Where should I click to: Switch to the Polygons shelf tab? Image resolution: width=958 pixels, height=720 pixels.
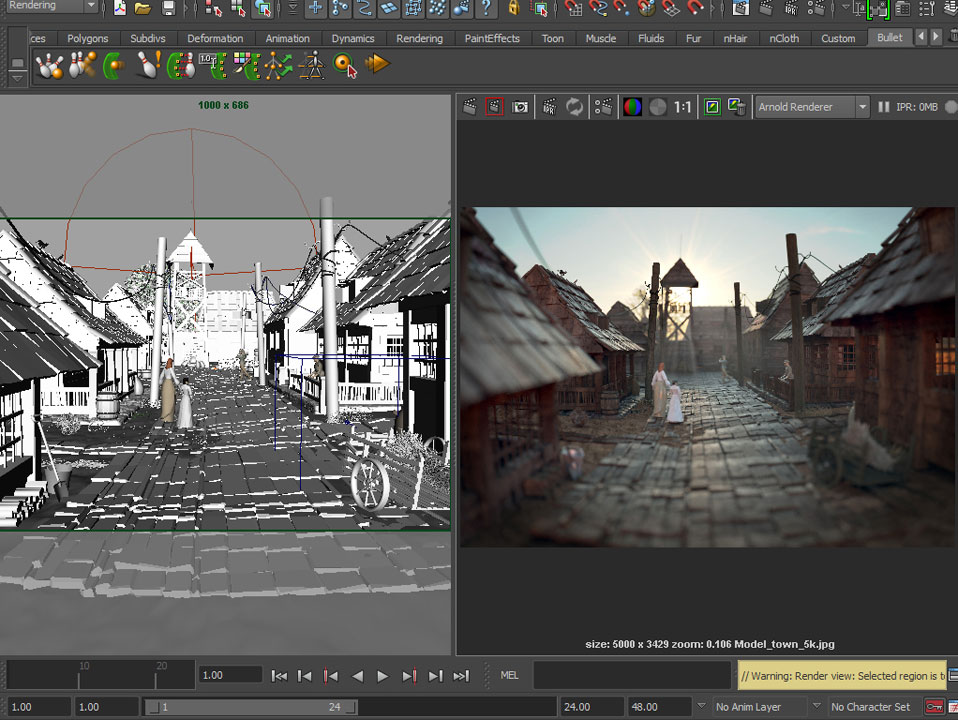click(x=87, y=38)
